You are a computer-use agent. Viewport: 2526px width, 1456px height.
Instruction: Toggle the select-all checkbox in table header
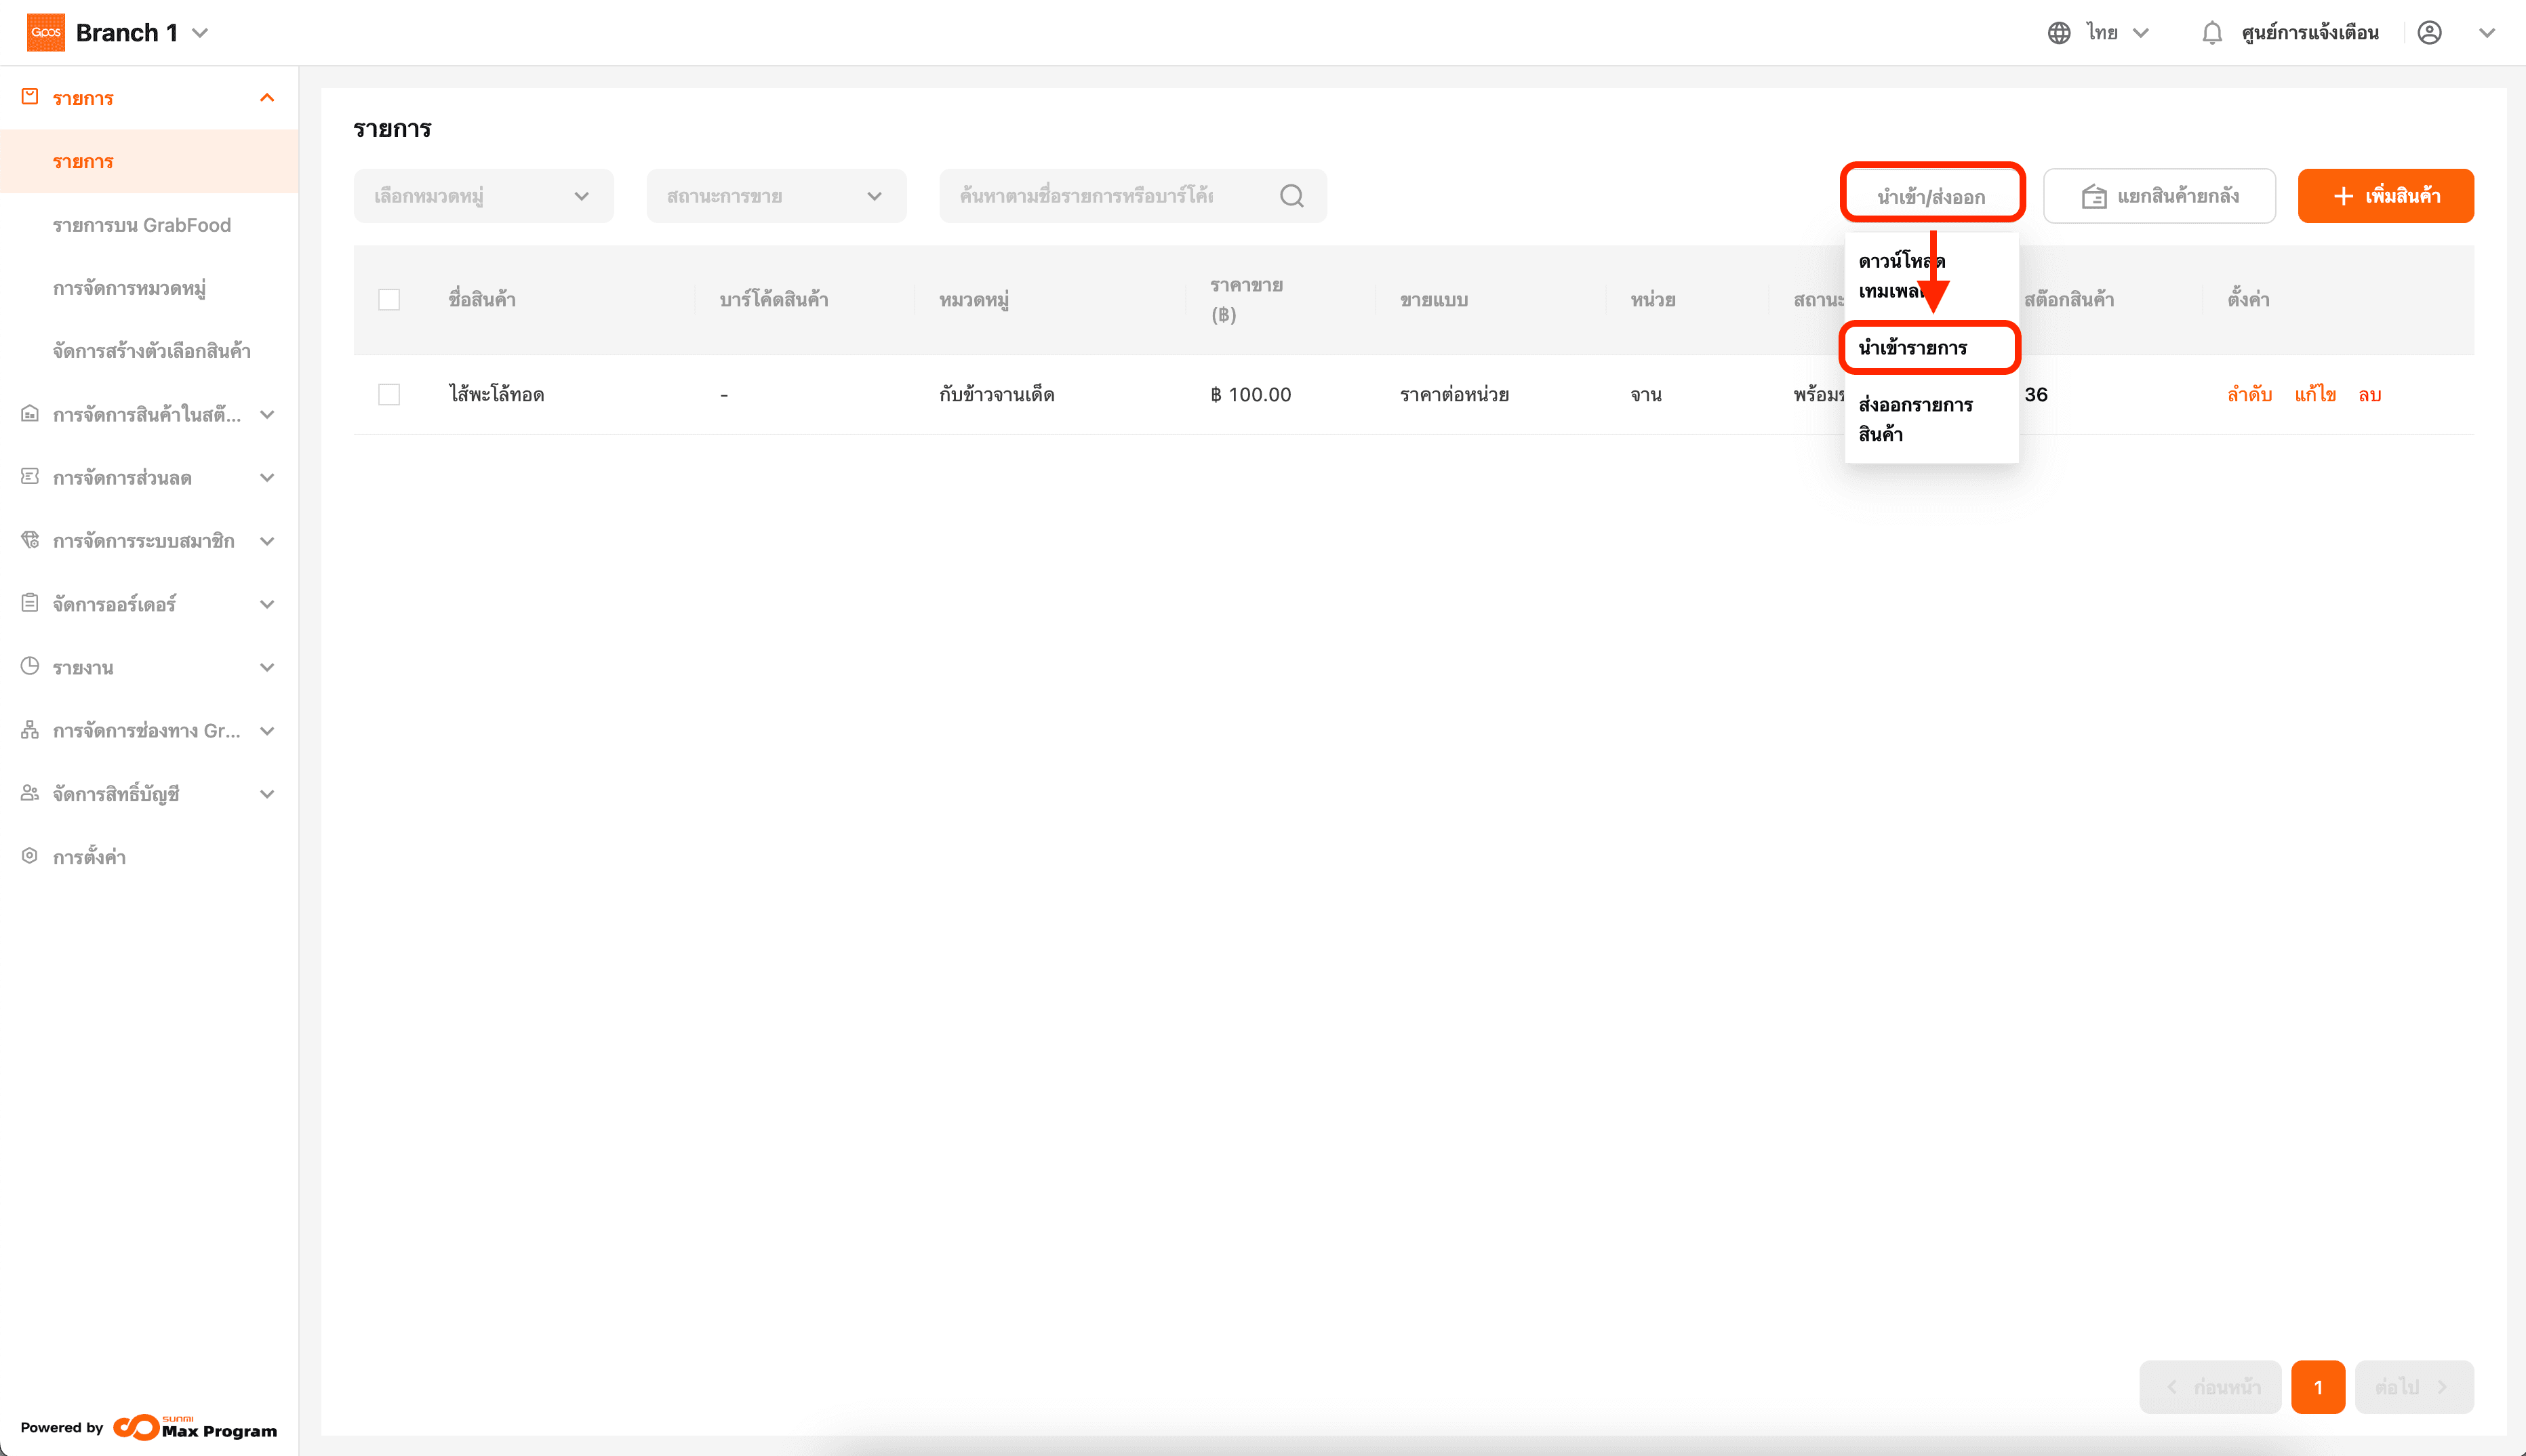pos(389,300)
